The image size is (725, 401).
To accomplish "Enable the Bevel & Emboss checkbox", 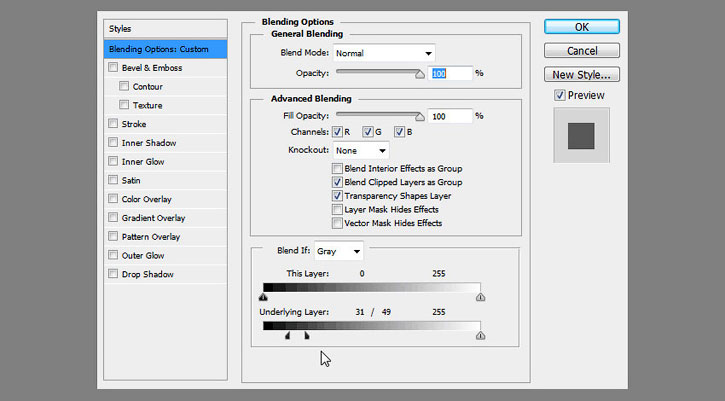I will point(113,68).
